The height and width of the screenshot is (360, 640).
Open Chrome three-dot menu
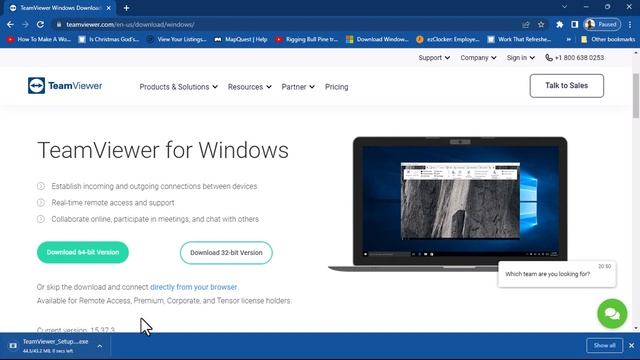click(630, 24)
